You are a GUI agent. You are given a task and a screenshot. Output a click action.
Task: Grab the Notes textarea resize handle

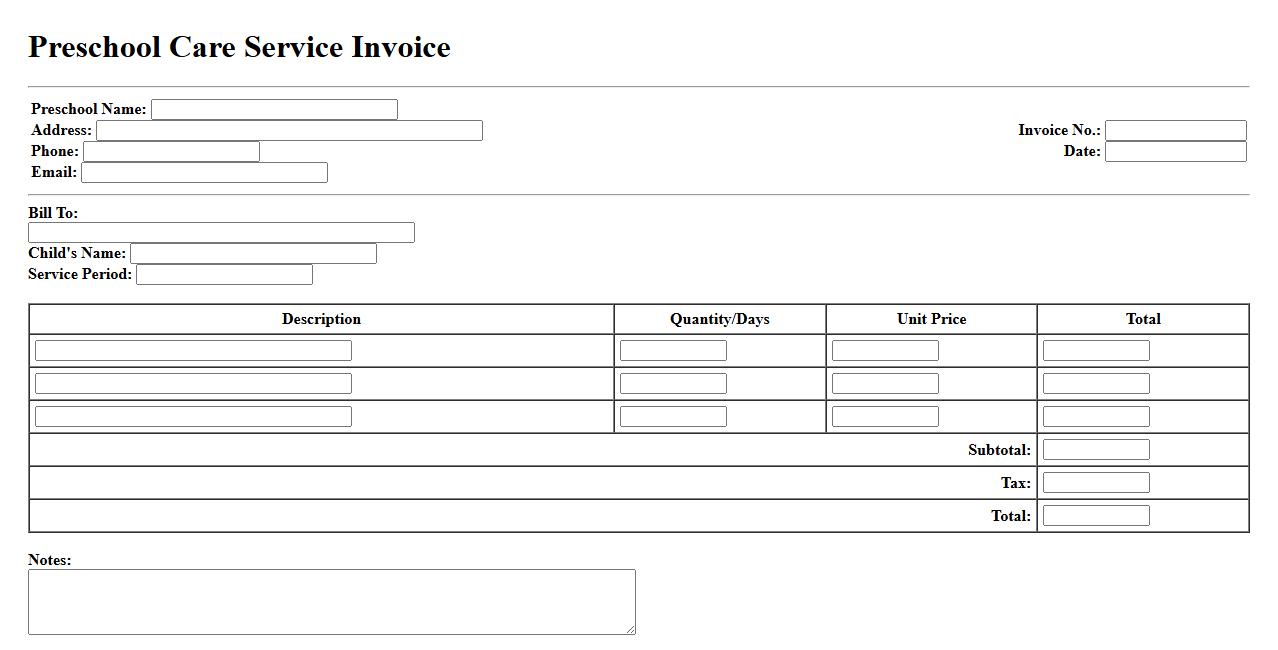point(630,629)
